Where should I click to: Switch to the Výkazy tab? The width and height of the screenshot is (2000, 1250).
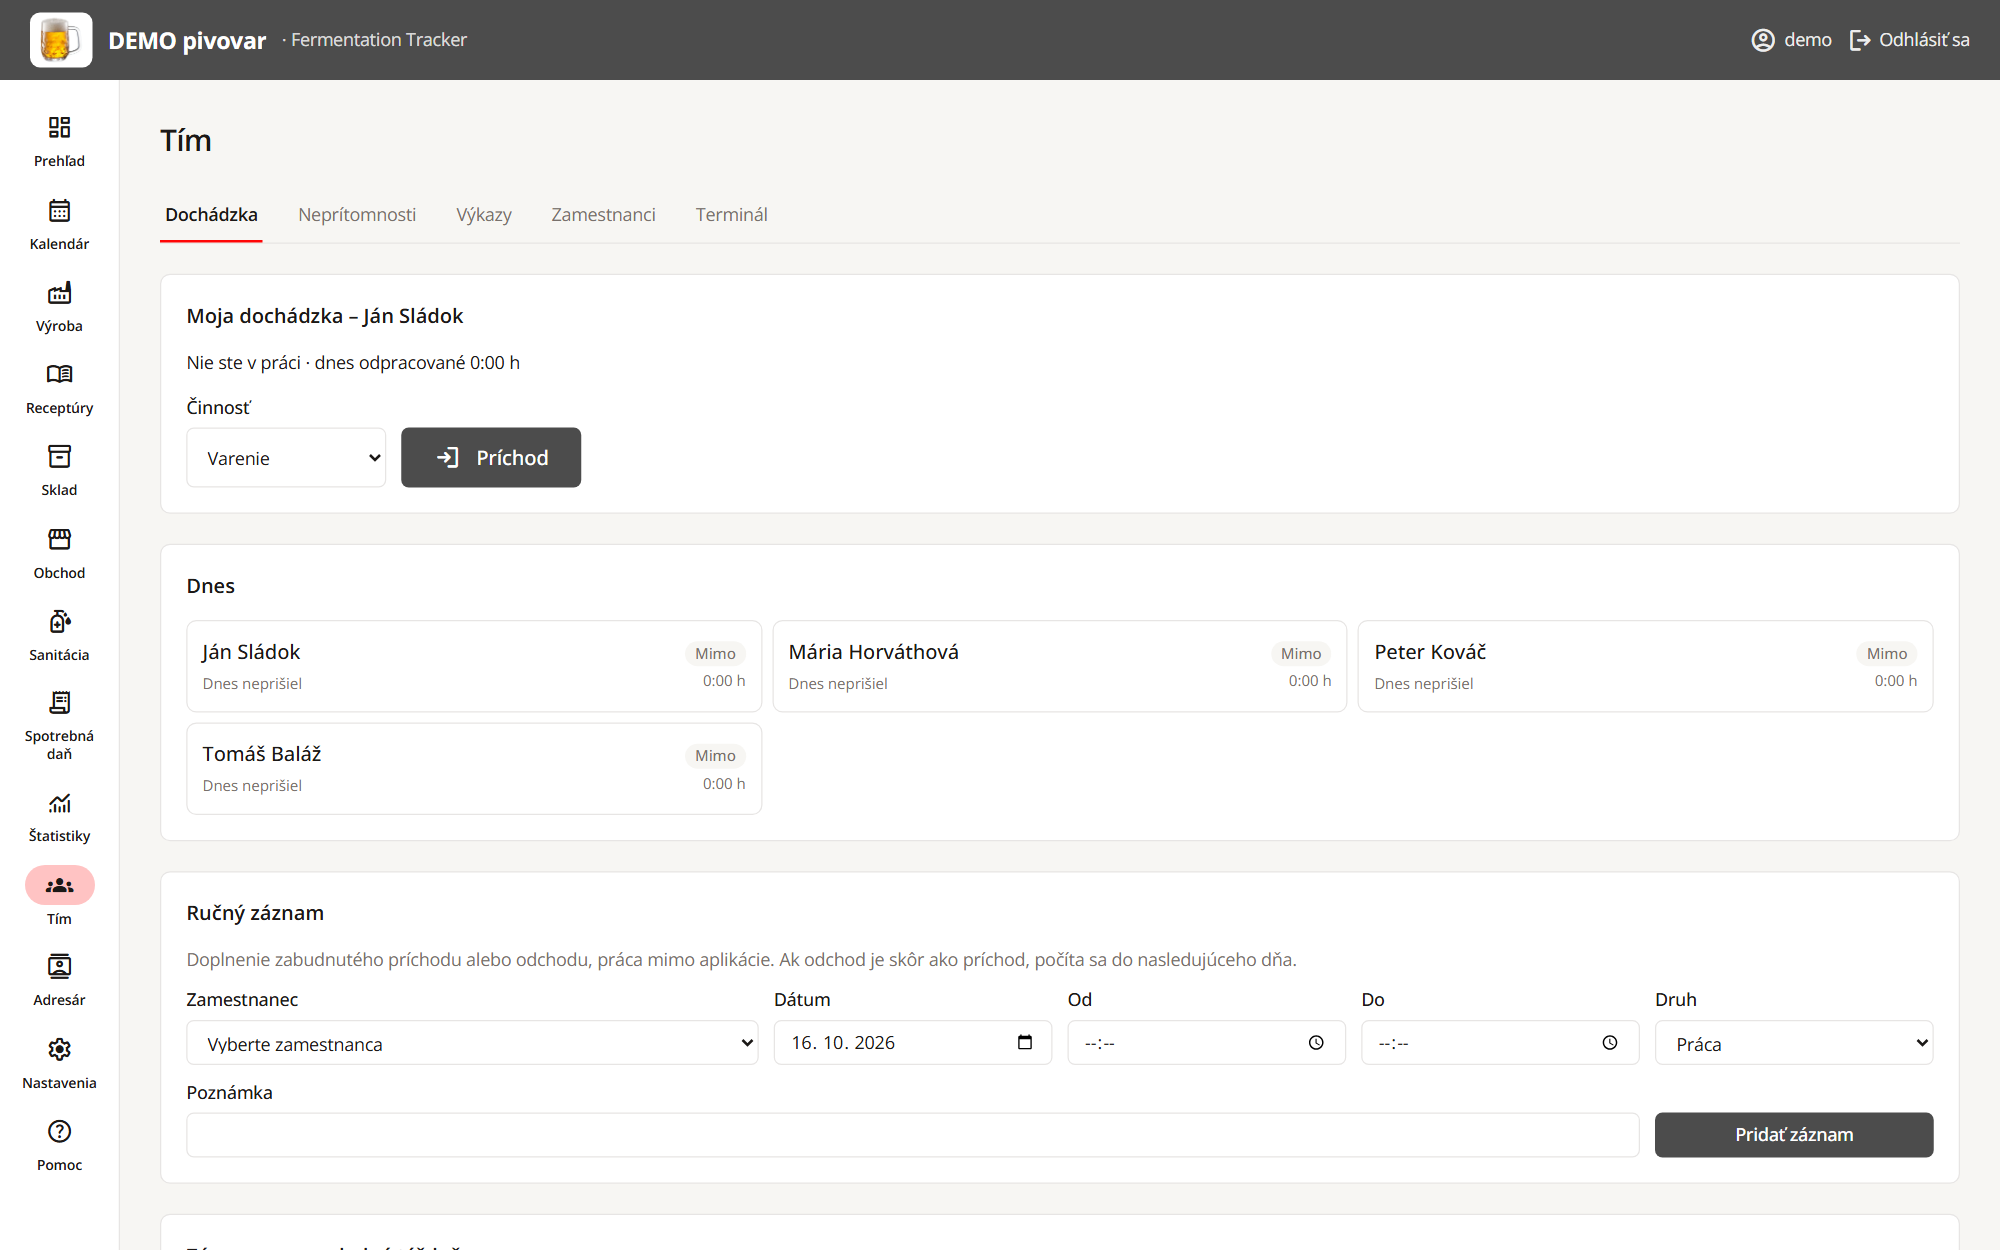[x=484, y=215]
